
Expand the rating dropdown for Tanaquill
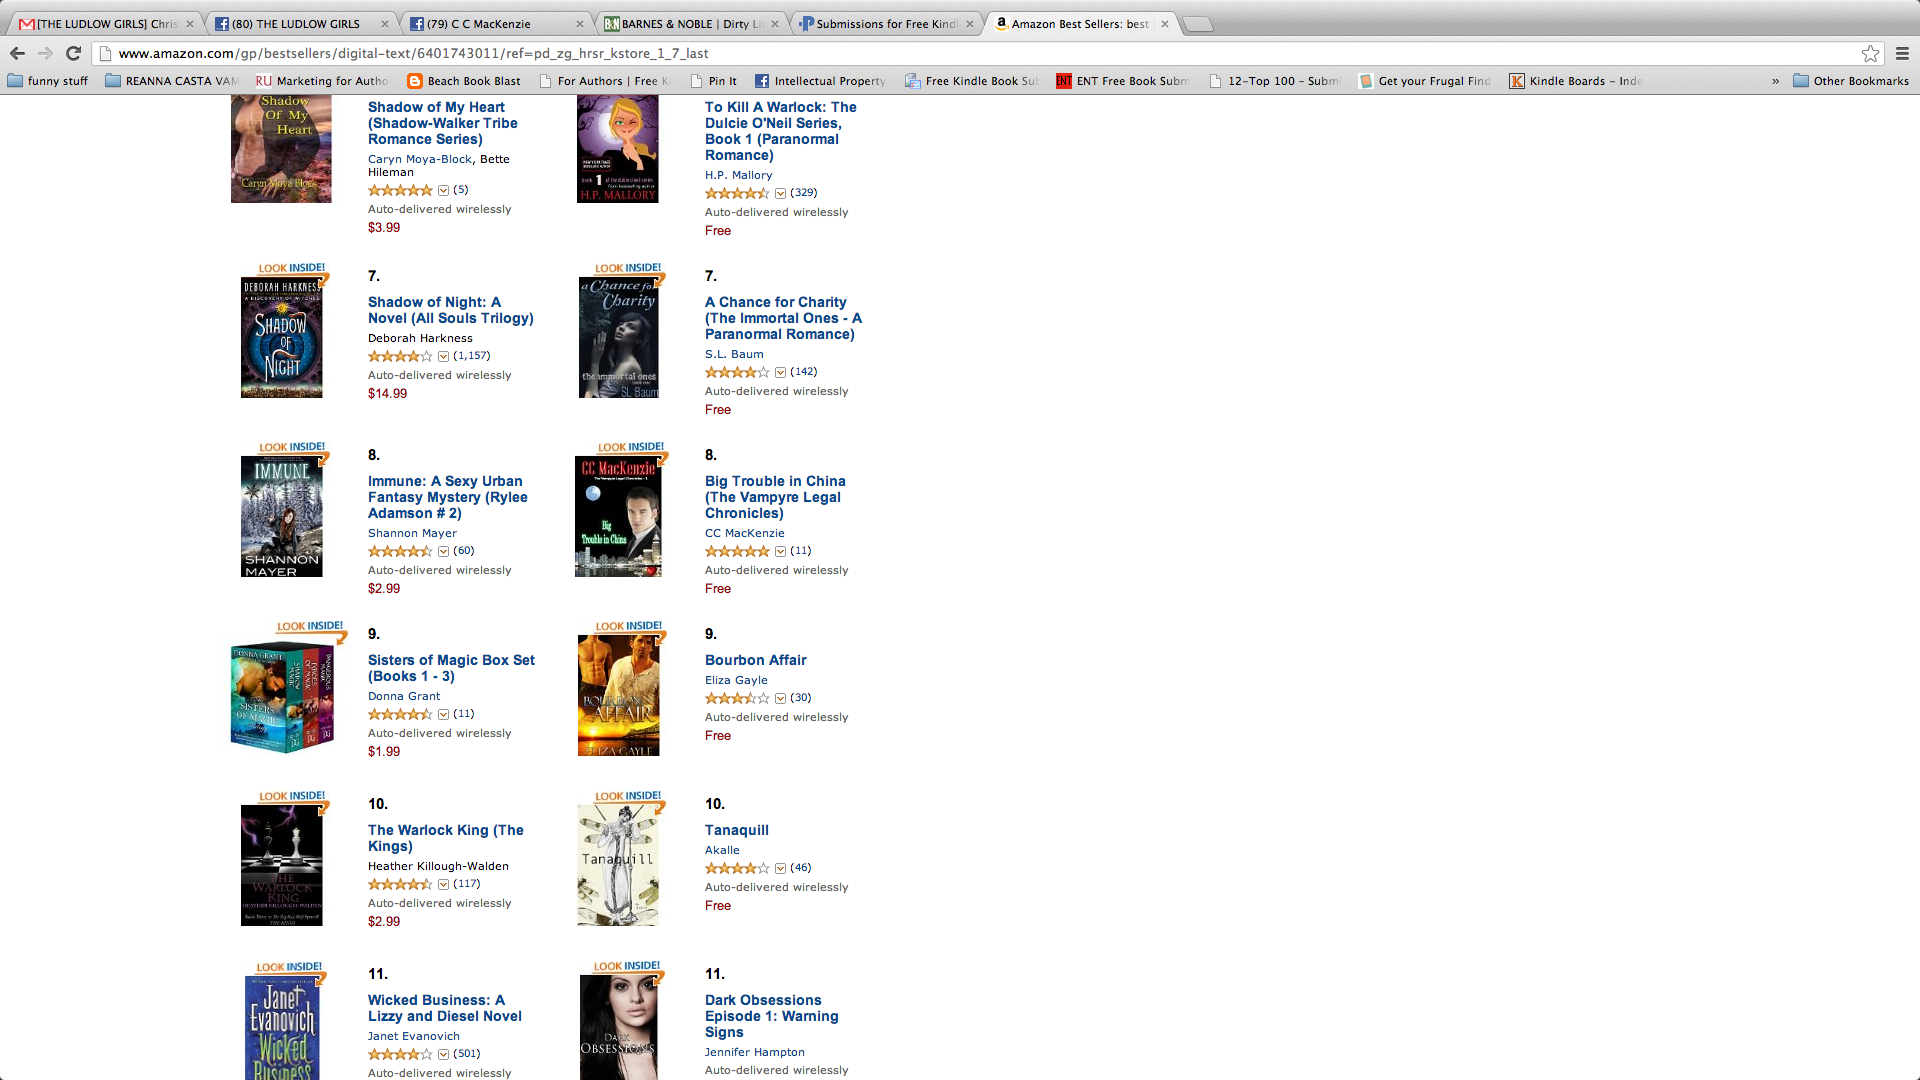pos(780,868)
